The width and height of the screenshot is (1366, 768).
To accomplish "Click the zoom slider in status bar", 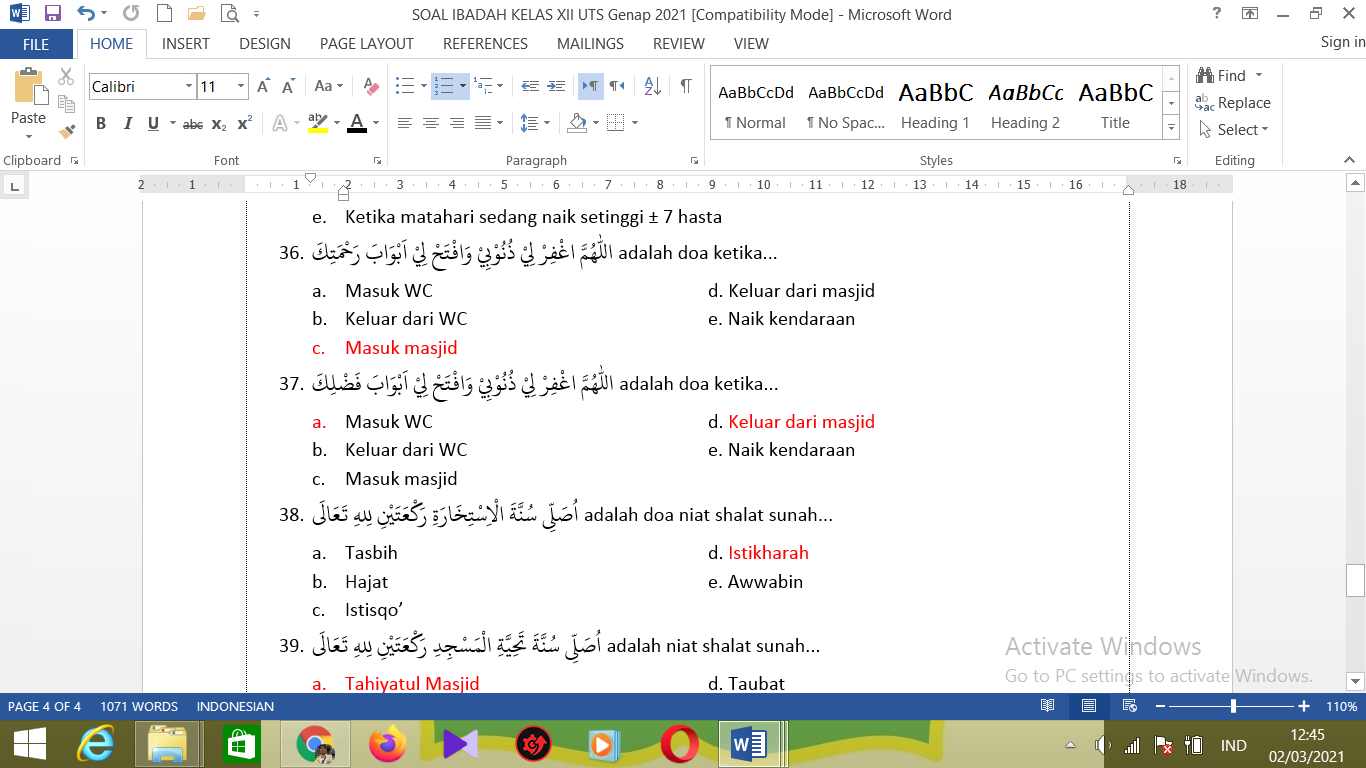I will point(1234,706).
